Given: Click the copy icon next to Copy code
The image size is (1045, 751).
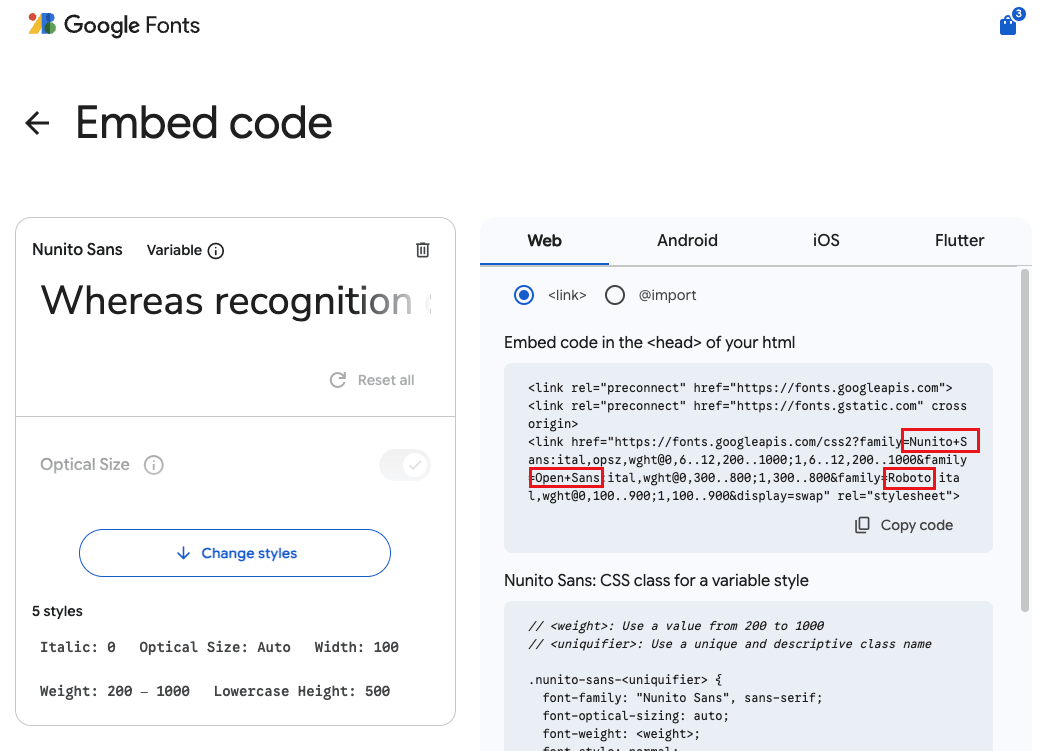Looking at the screenshot, I should (862, 525).
